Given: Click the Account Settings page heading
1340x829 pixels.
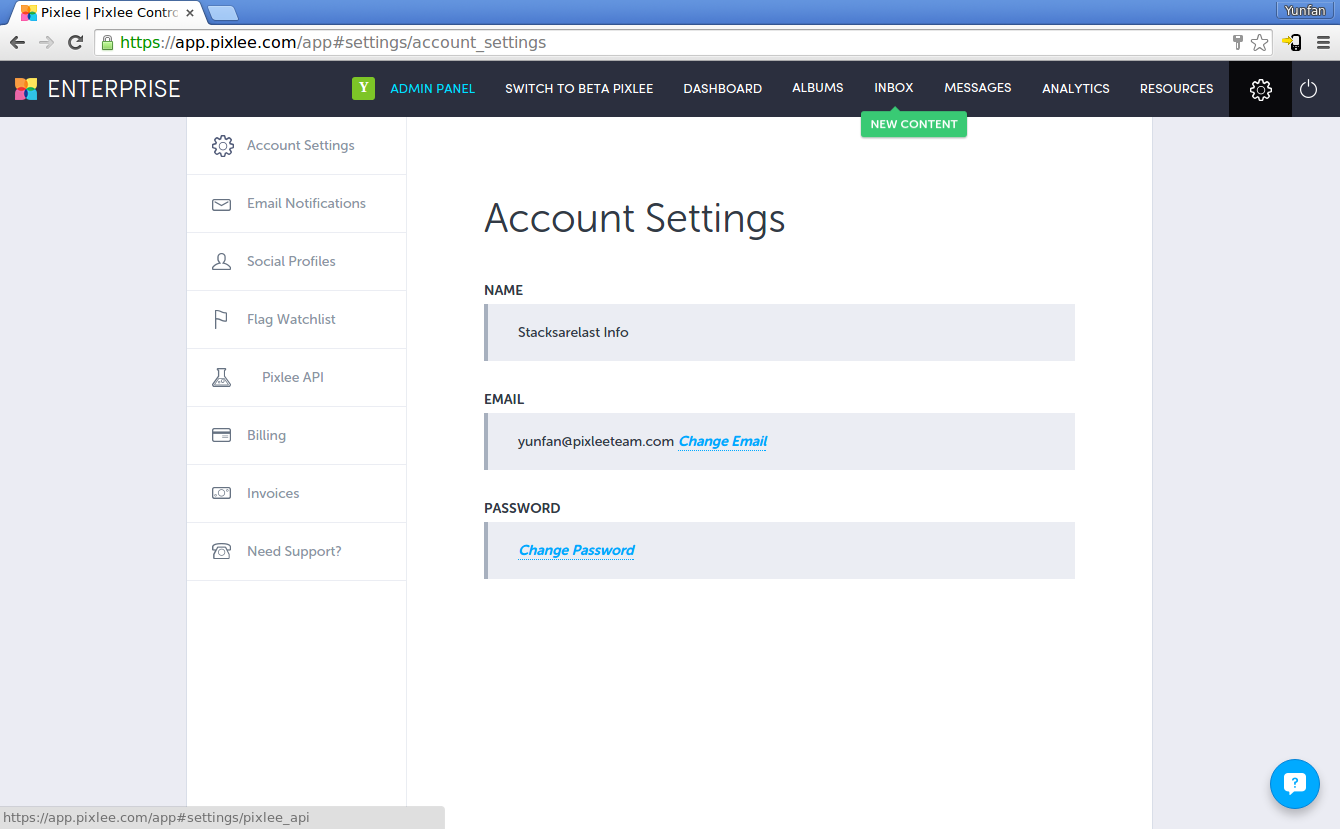Looking at the screenshot, I should pyautogui.click(x=635, y=219).
